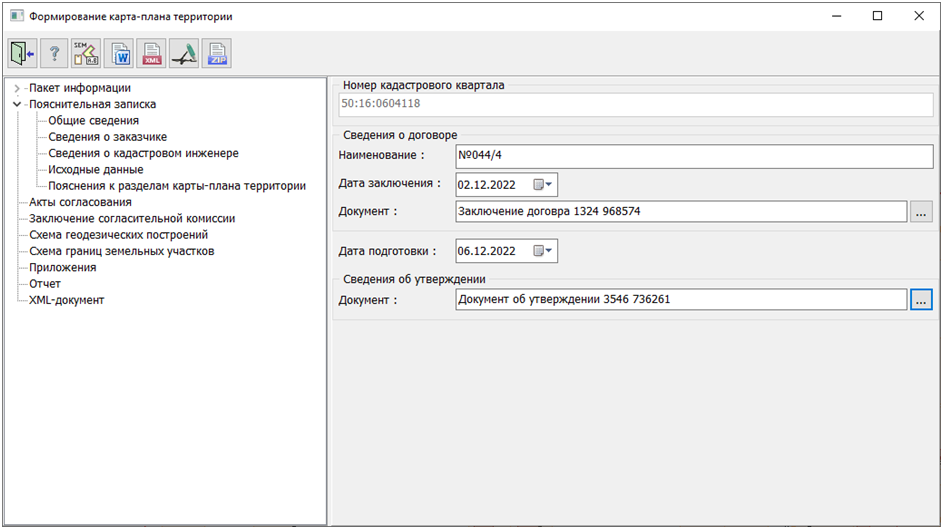Select Сведения о кадастровом инженере item
The height and width of the screenshot is (529, 943).
click(143, 153)
